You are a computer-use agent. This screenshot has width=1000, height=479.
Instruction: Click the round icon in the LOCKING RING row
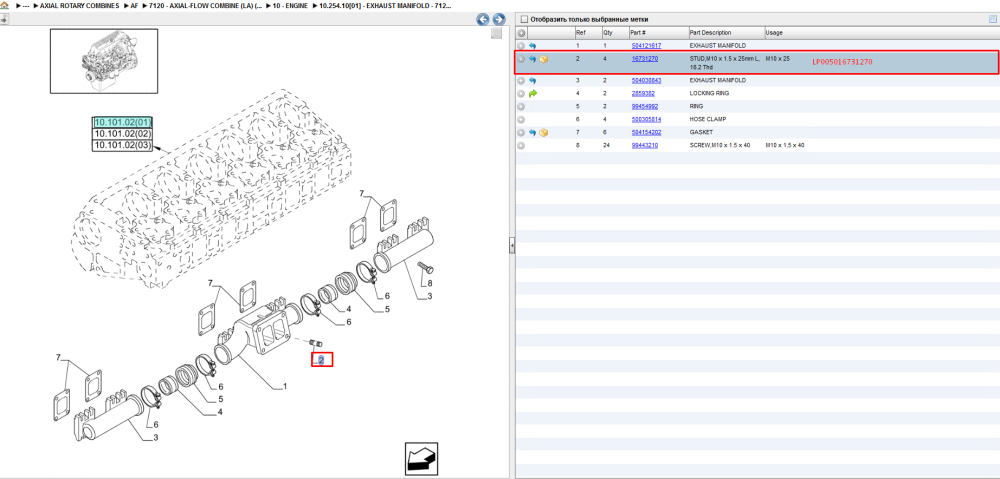click(521, 94)
